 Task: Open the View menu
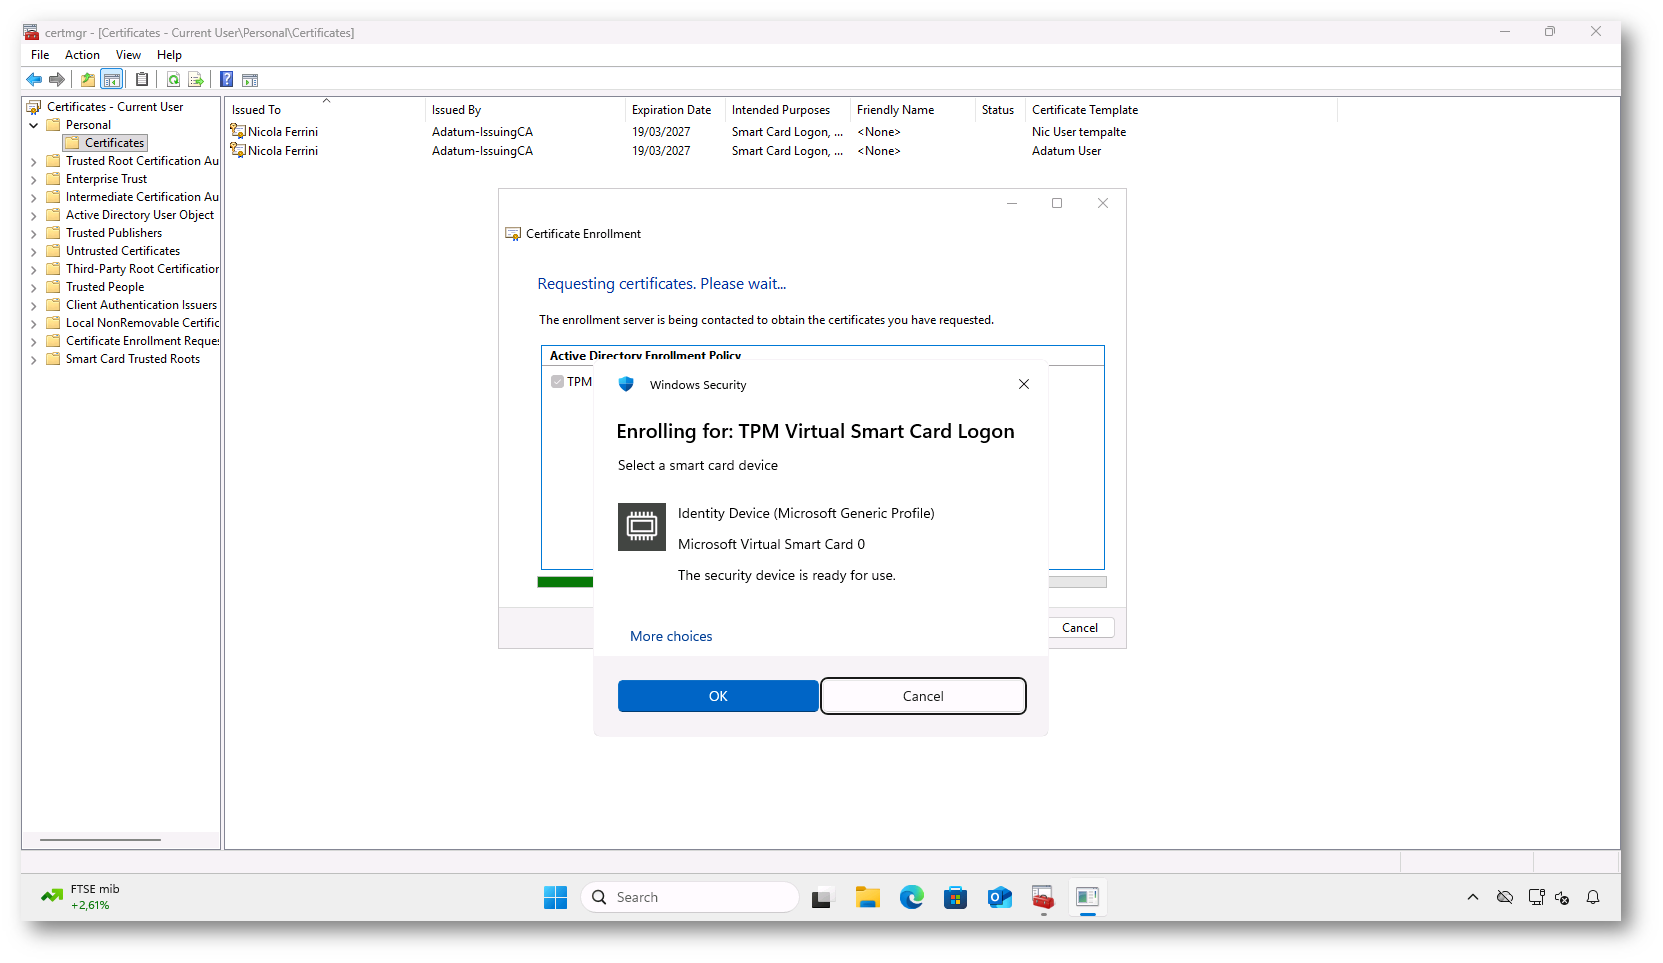128,55
